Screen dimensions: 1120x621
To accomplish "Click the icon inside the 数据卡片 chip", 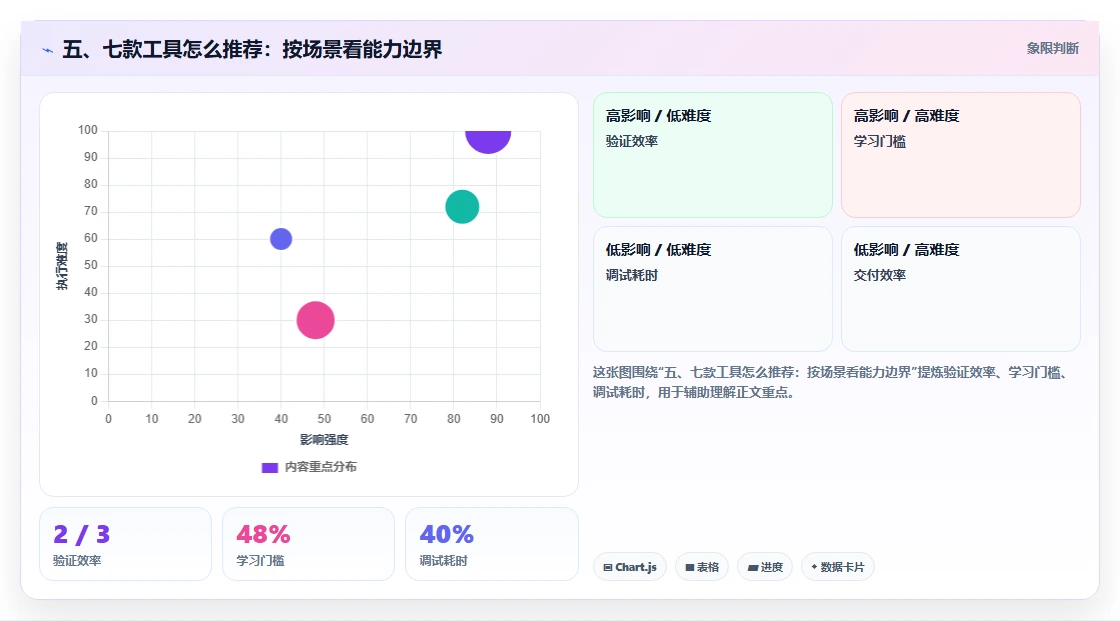I will pos(814,567).
